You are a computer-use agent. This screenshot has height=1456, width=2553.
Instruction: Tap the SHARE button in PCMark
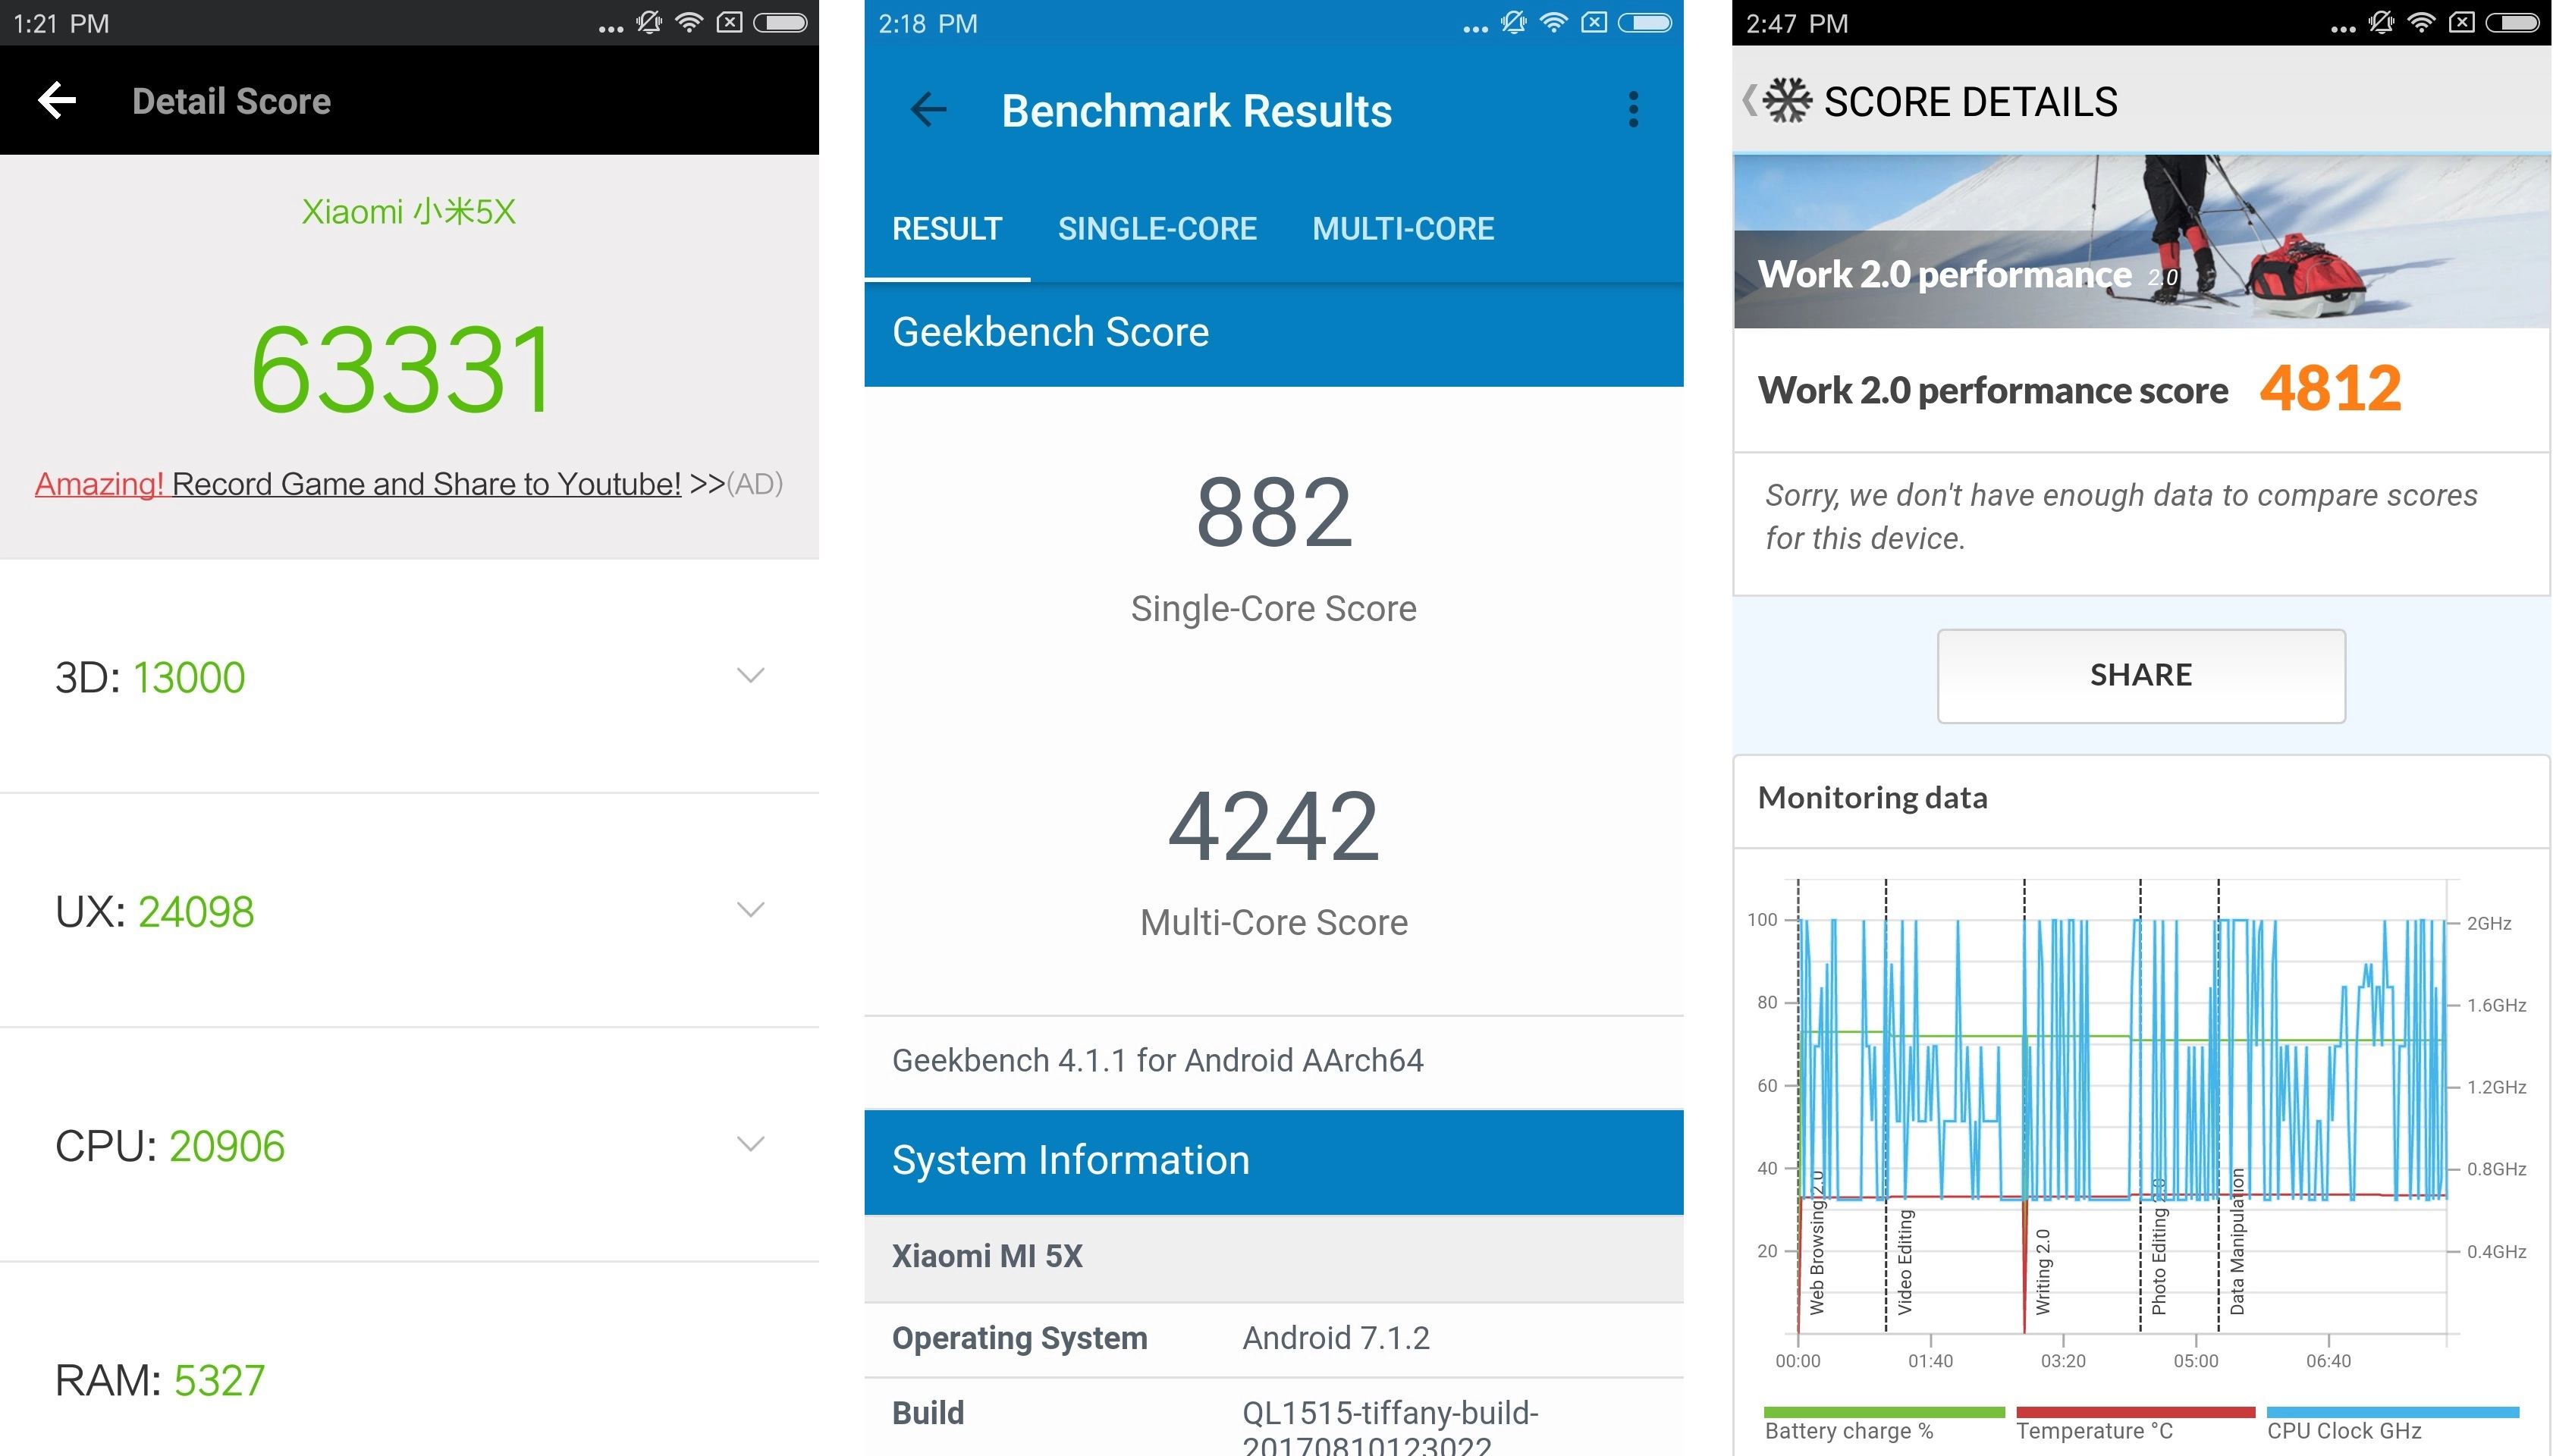click(2140, 675)
